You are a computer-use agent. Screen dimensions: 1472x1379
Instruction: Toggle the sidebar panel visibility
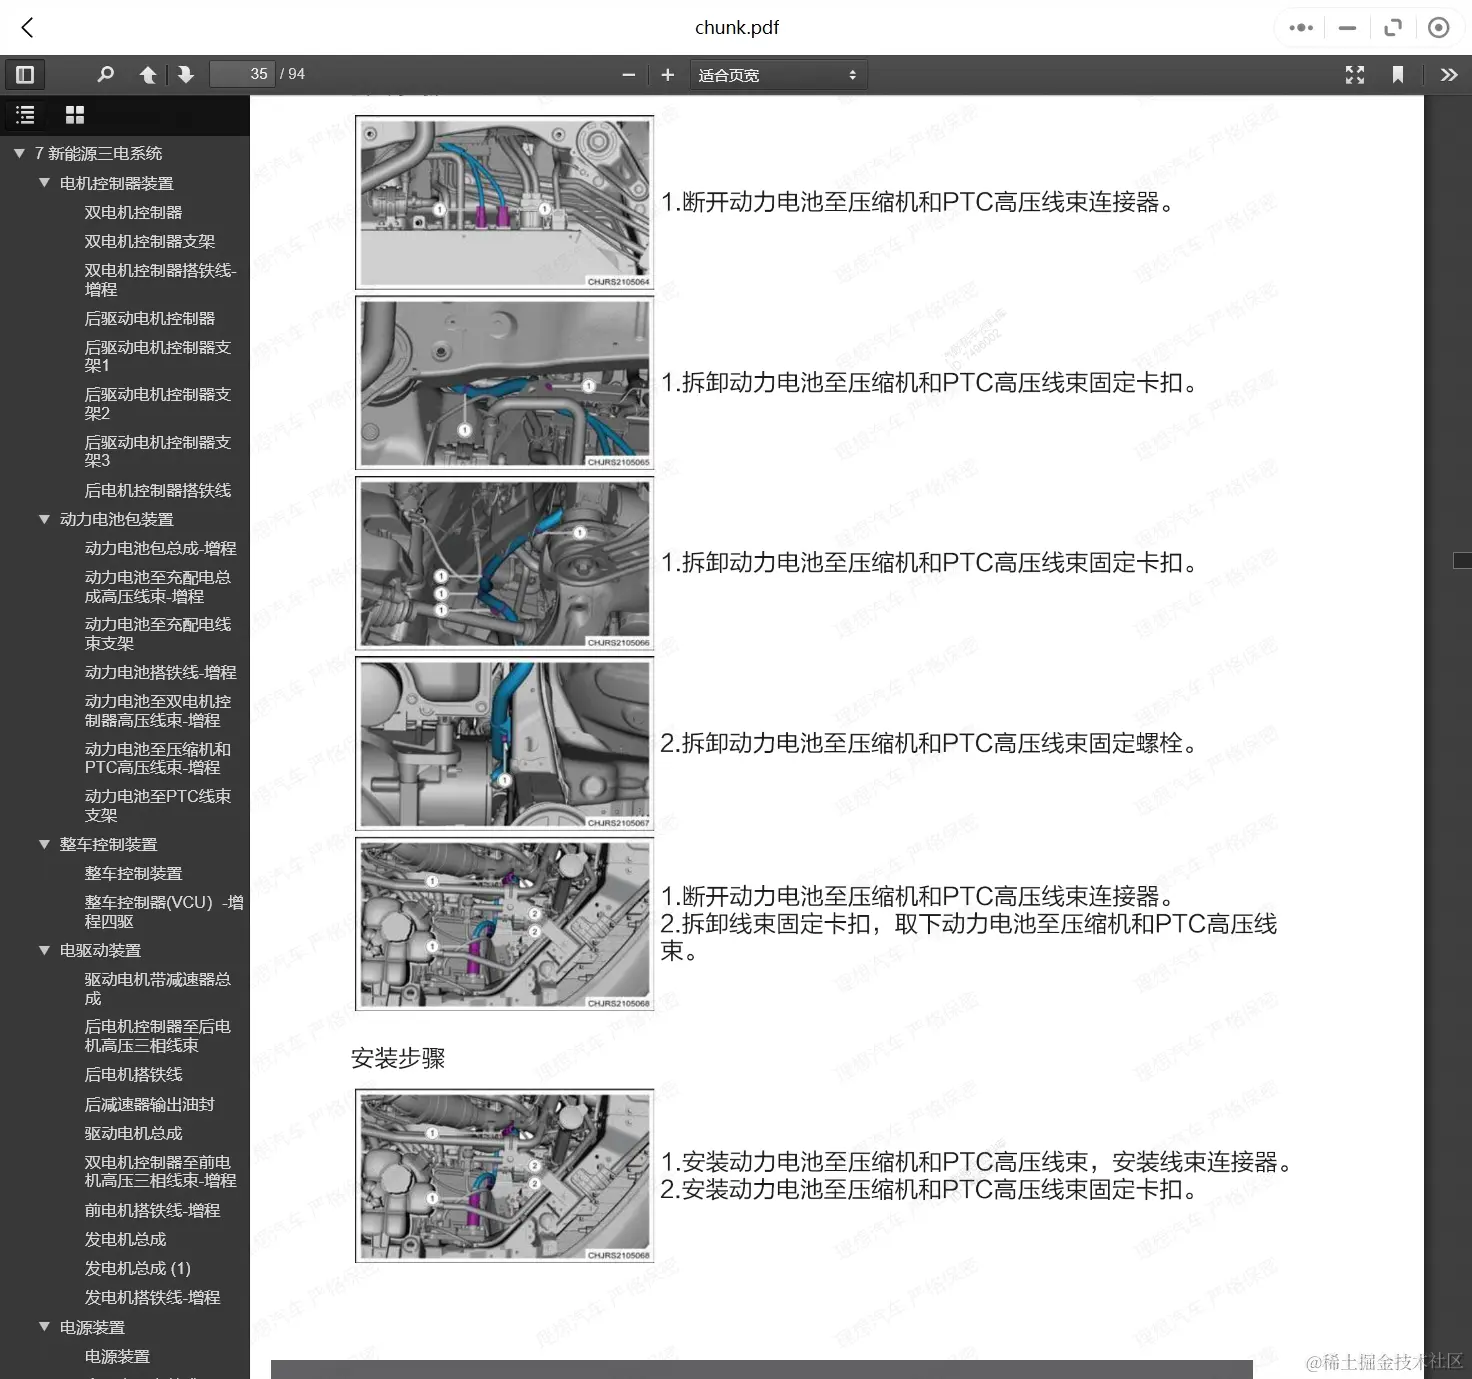click(25, 74)
